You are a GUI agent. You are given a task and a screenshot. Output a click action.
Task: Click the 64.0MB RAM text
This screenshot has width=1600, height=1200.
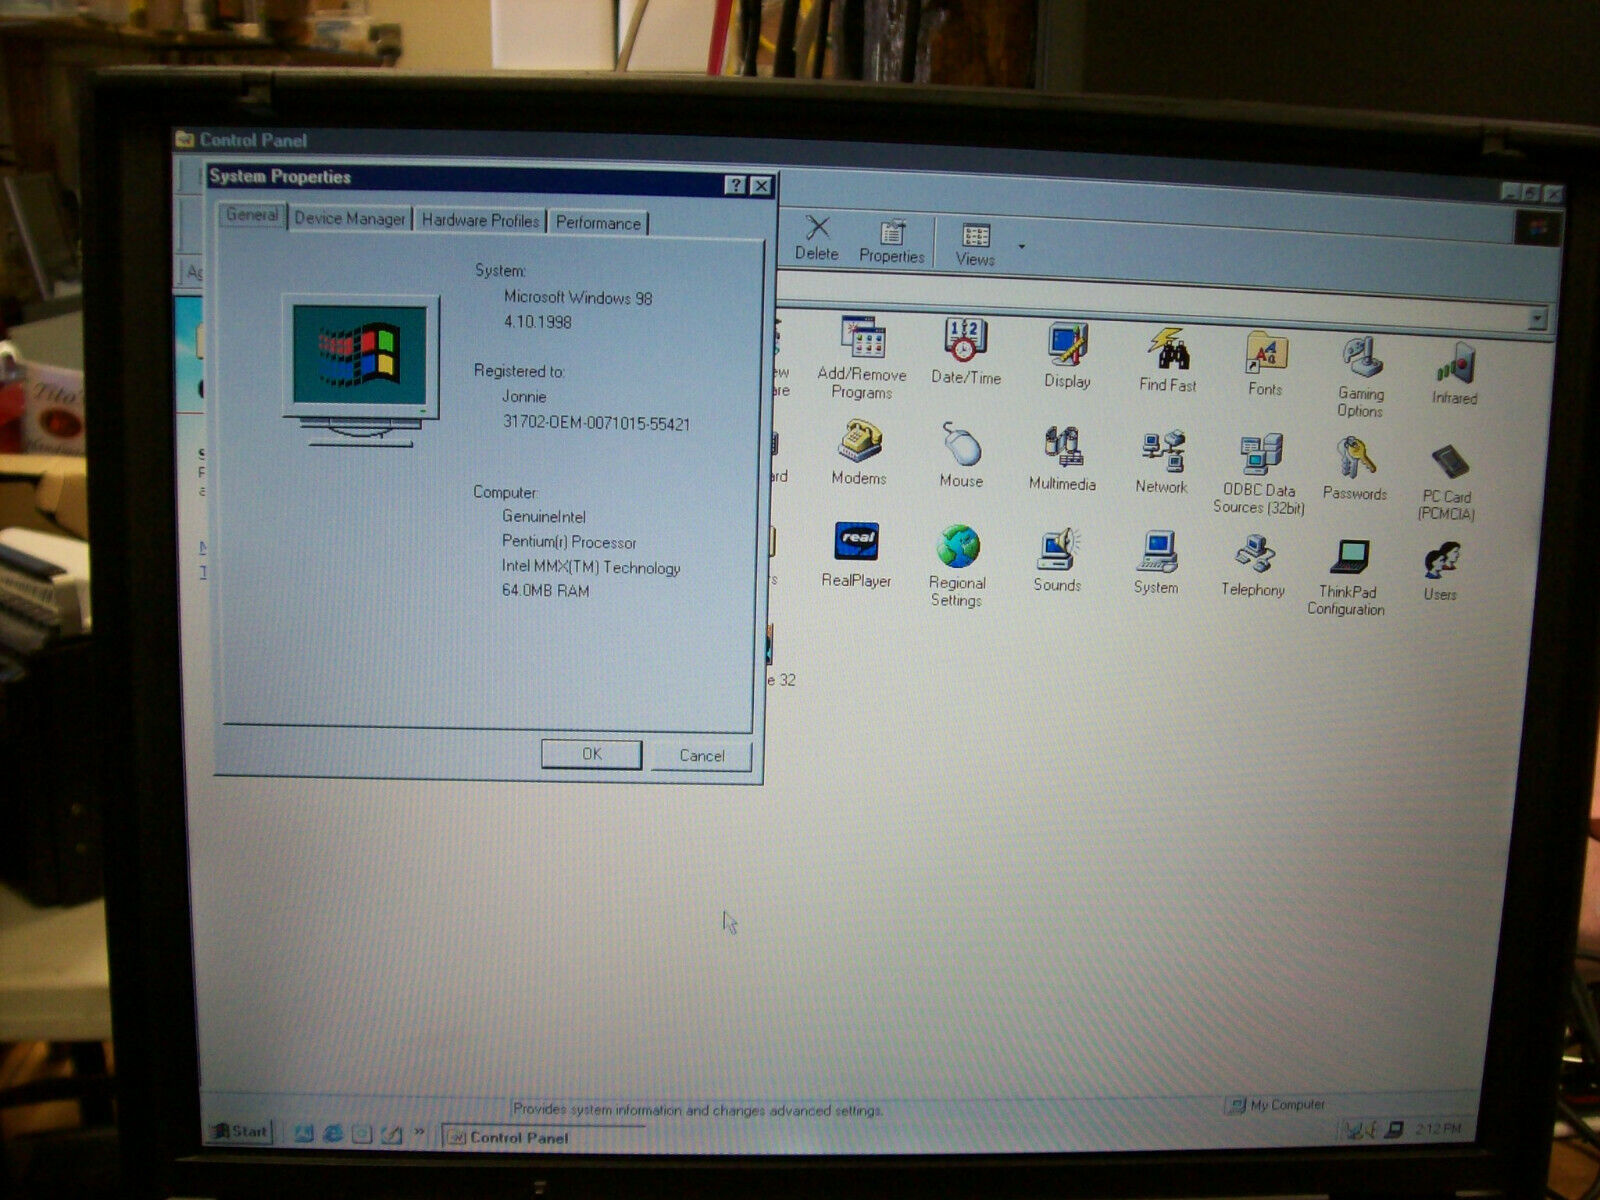(x=545, y=591)
